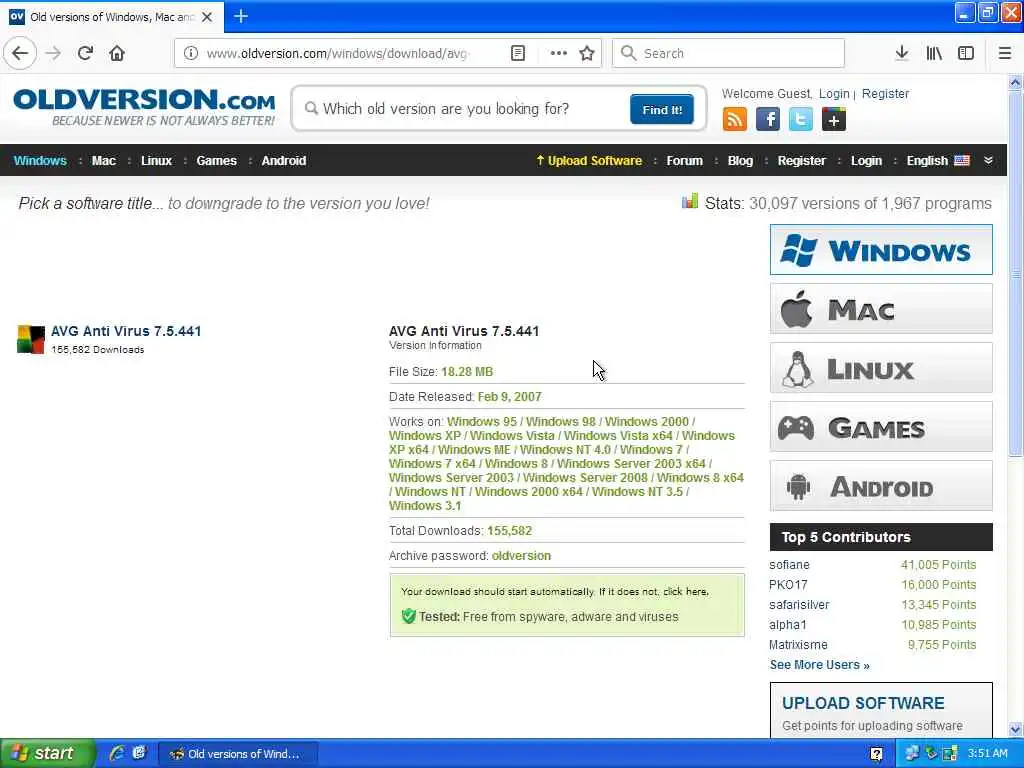Screen dimensions: 1024x768
Task: Open the browser Home icon
Action: click(x=117, y=53)
